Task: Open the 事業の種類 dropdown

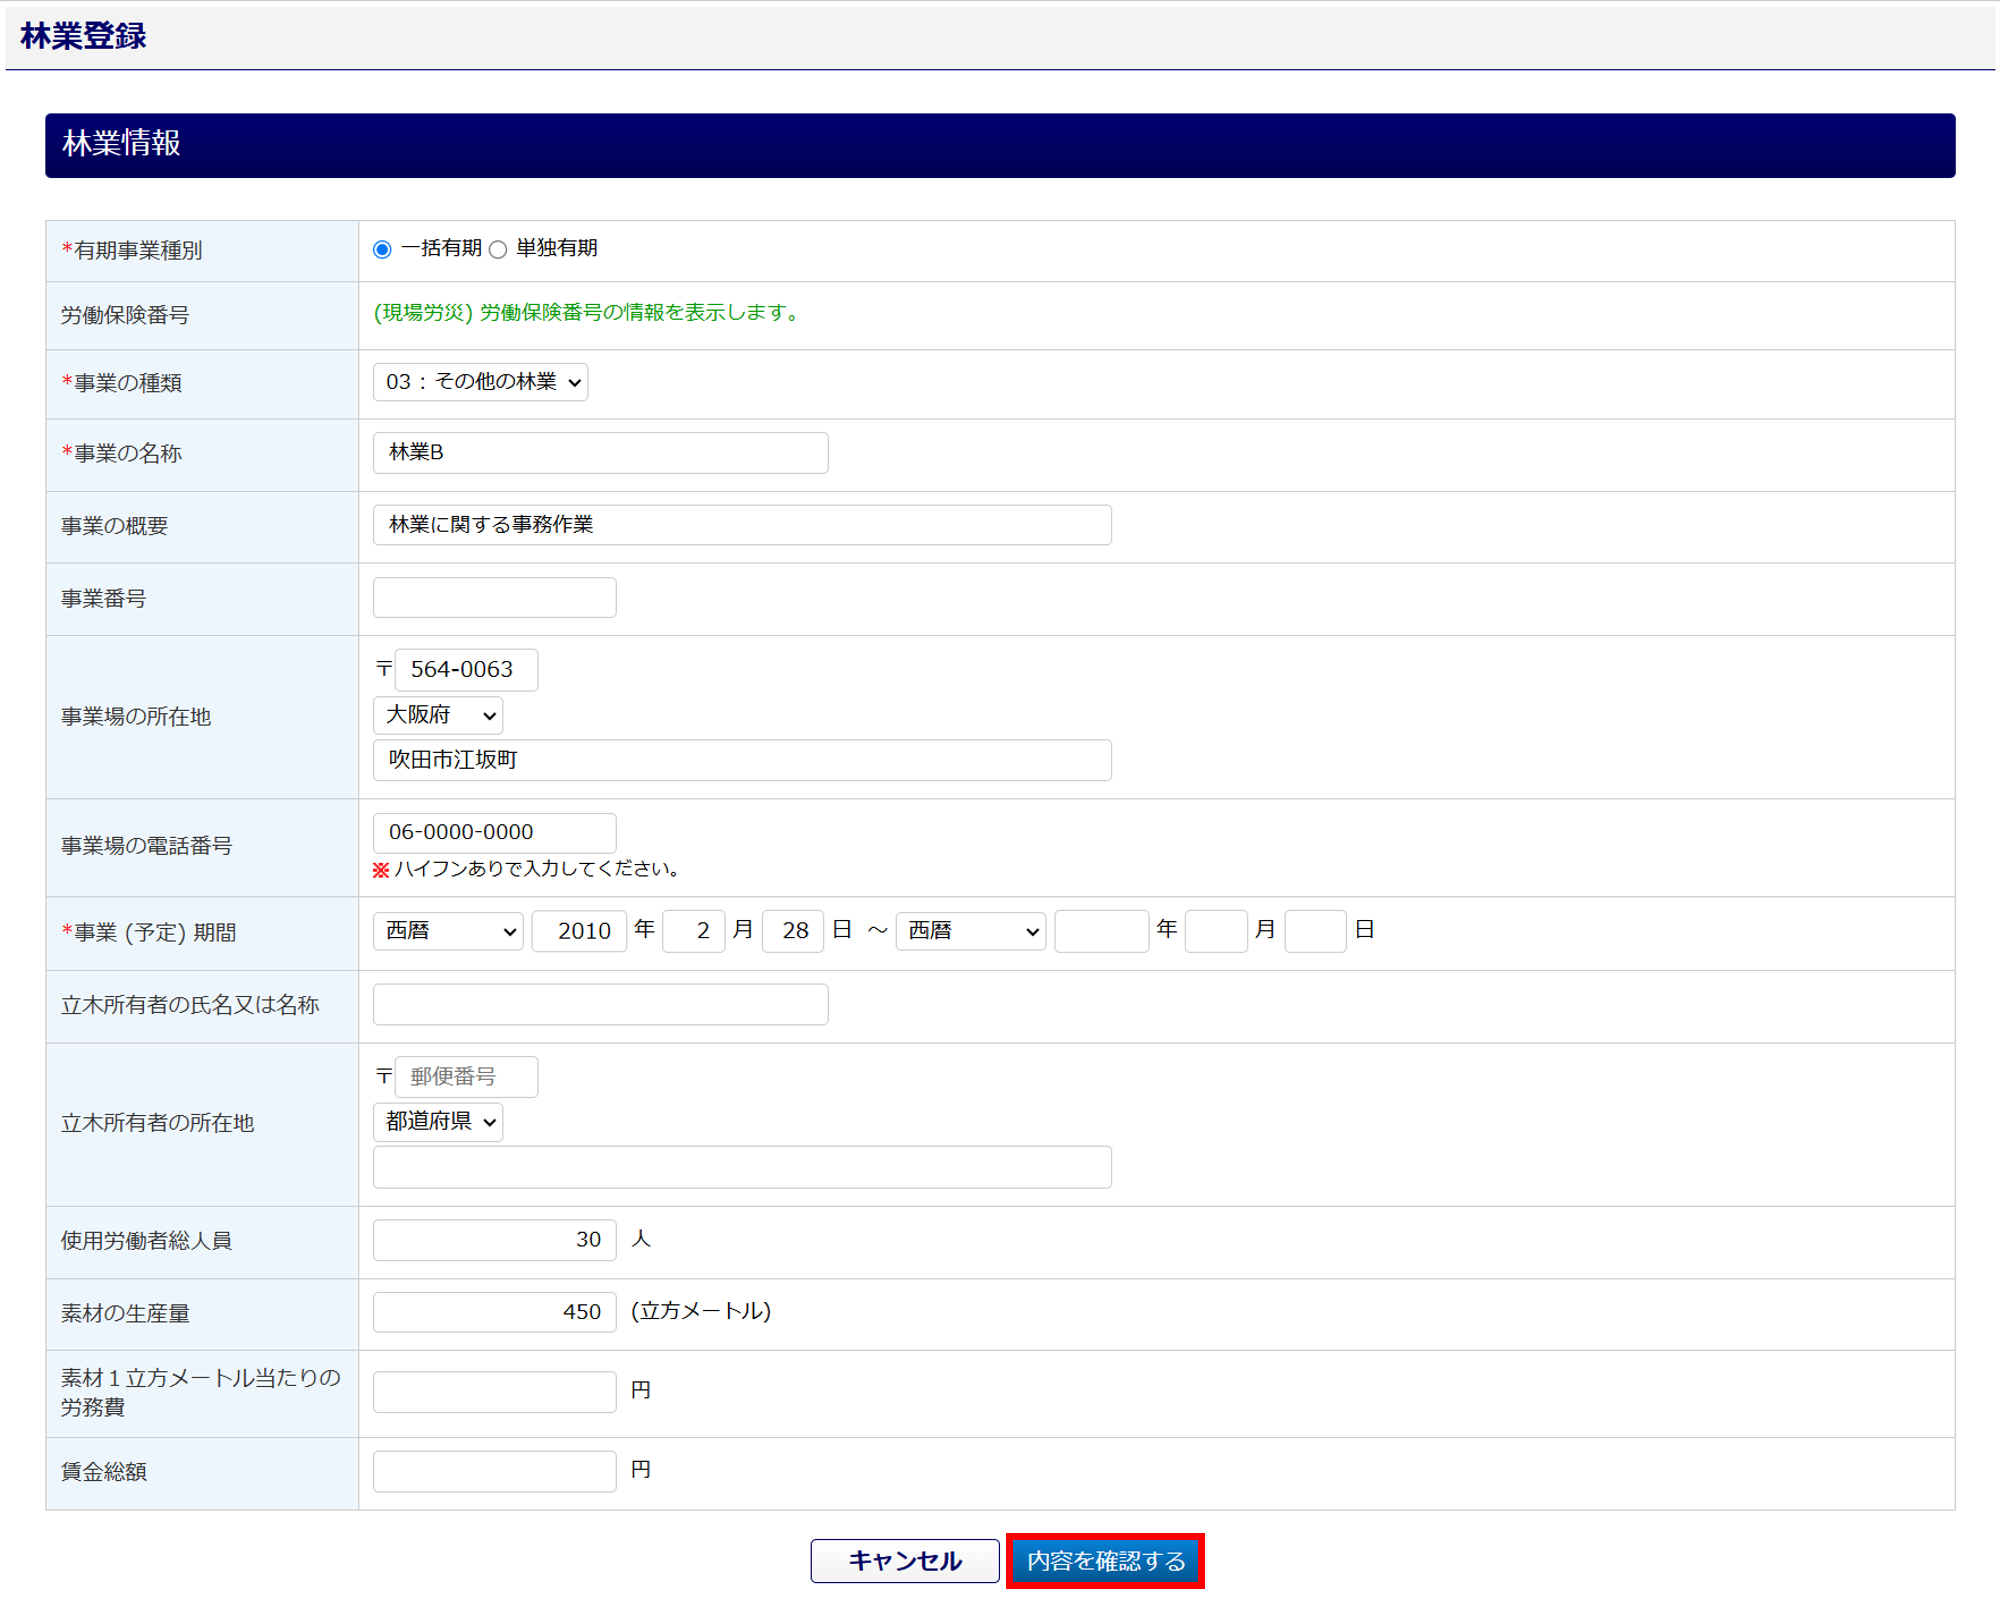Action: coord(480,382)
